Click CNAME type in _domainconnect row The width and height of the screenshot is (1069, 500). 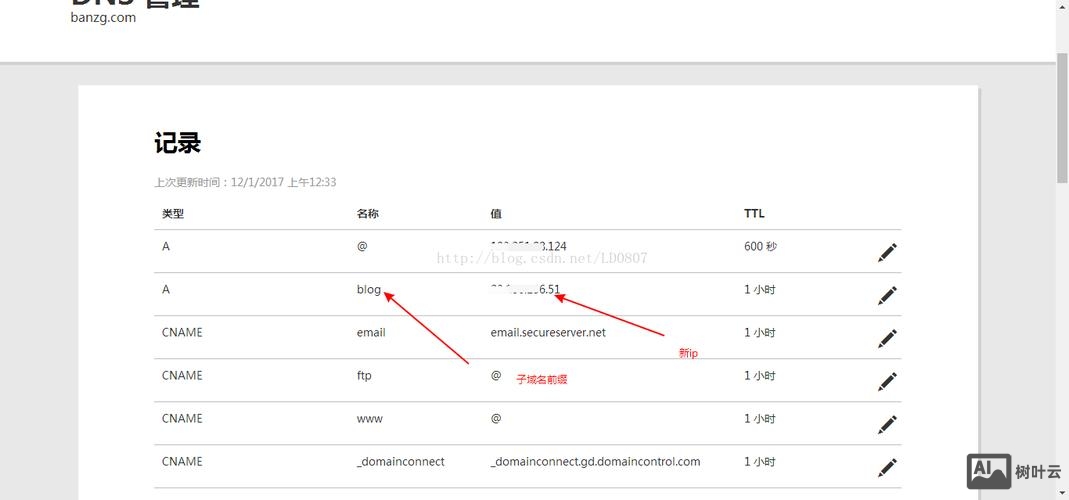[x=182, y=461]
